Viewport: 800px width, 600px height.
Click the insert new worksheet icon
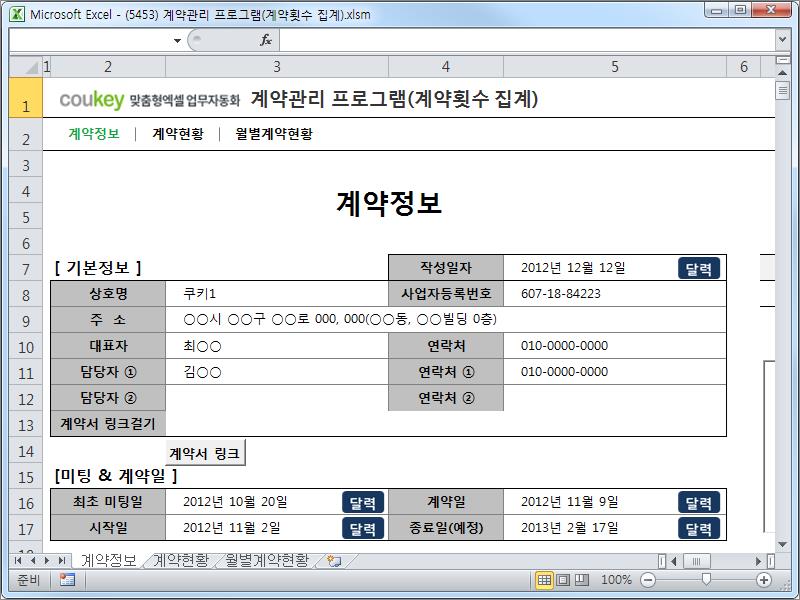[x=334, y=561]
